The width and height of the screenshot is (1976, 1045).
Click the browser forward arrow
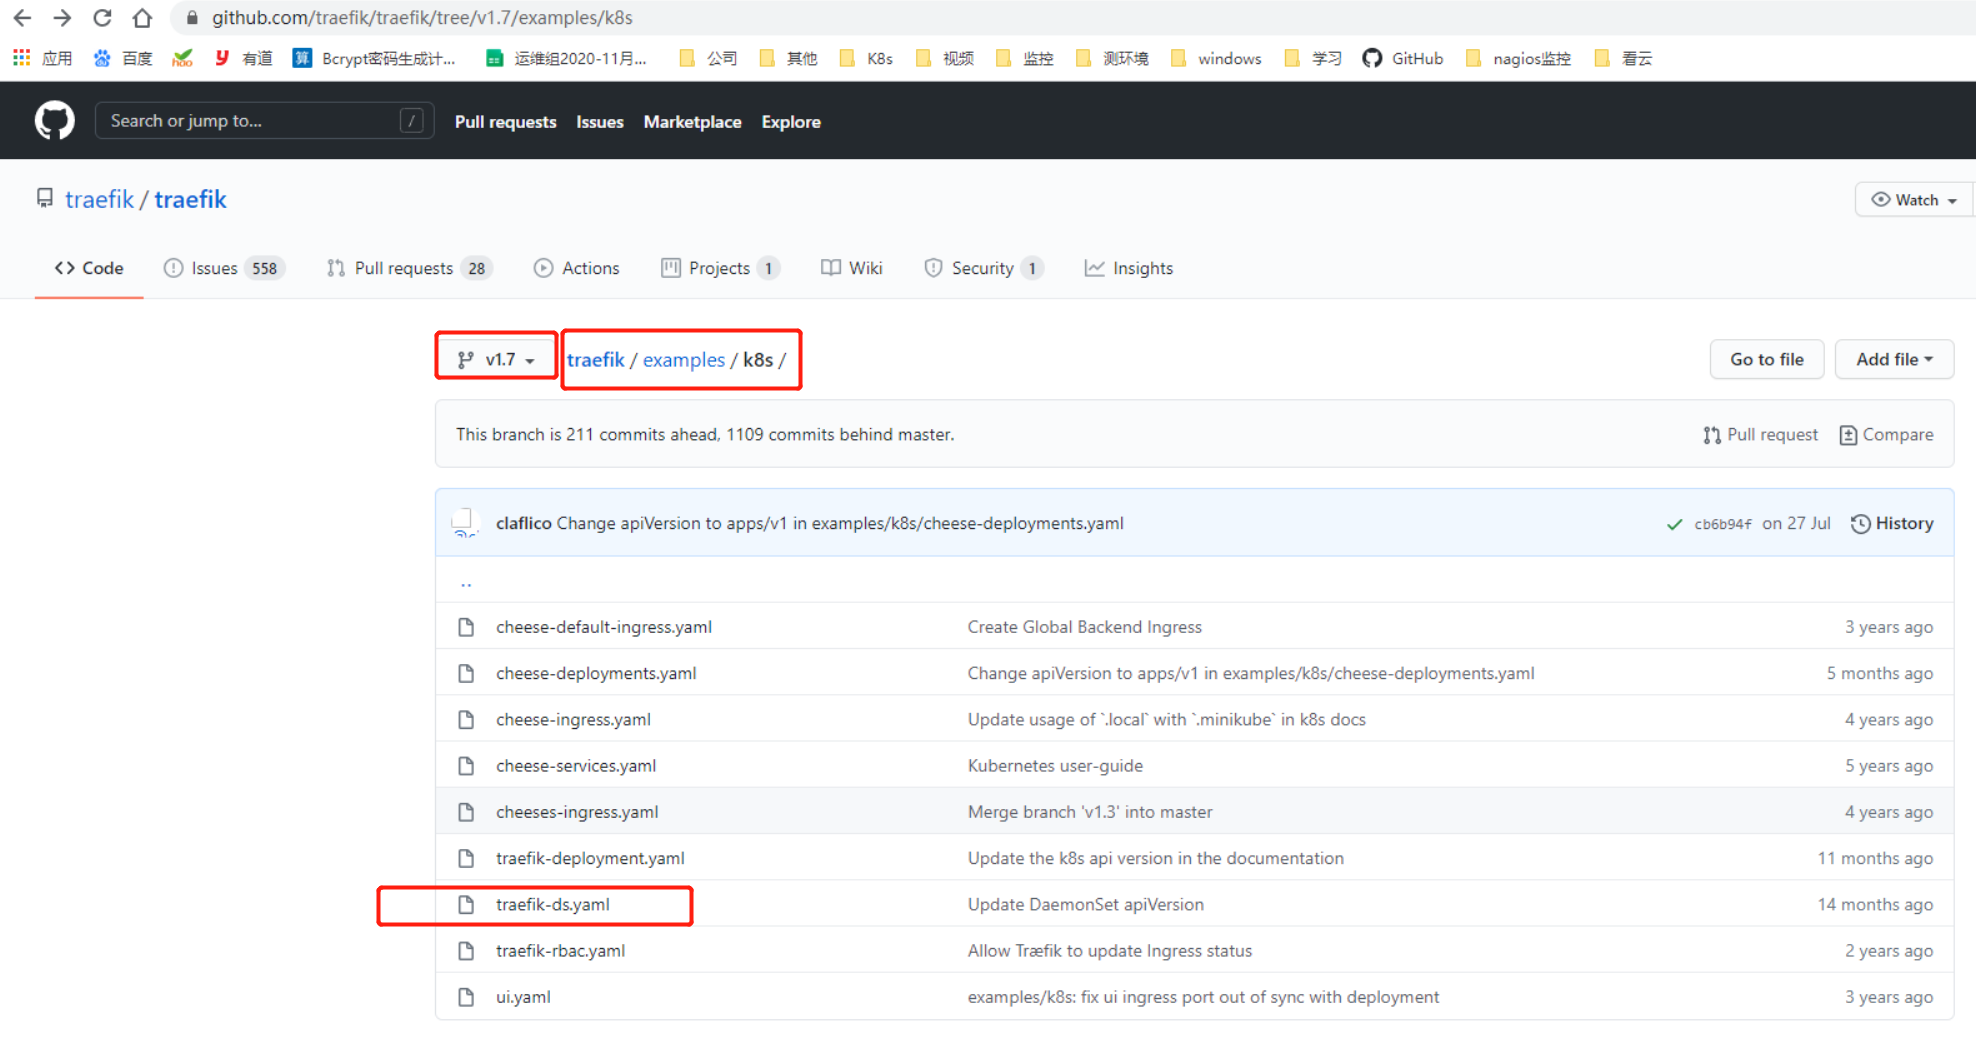(x=62, y=18)
